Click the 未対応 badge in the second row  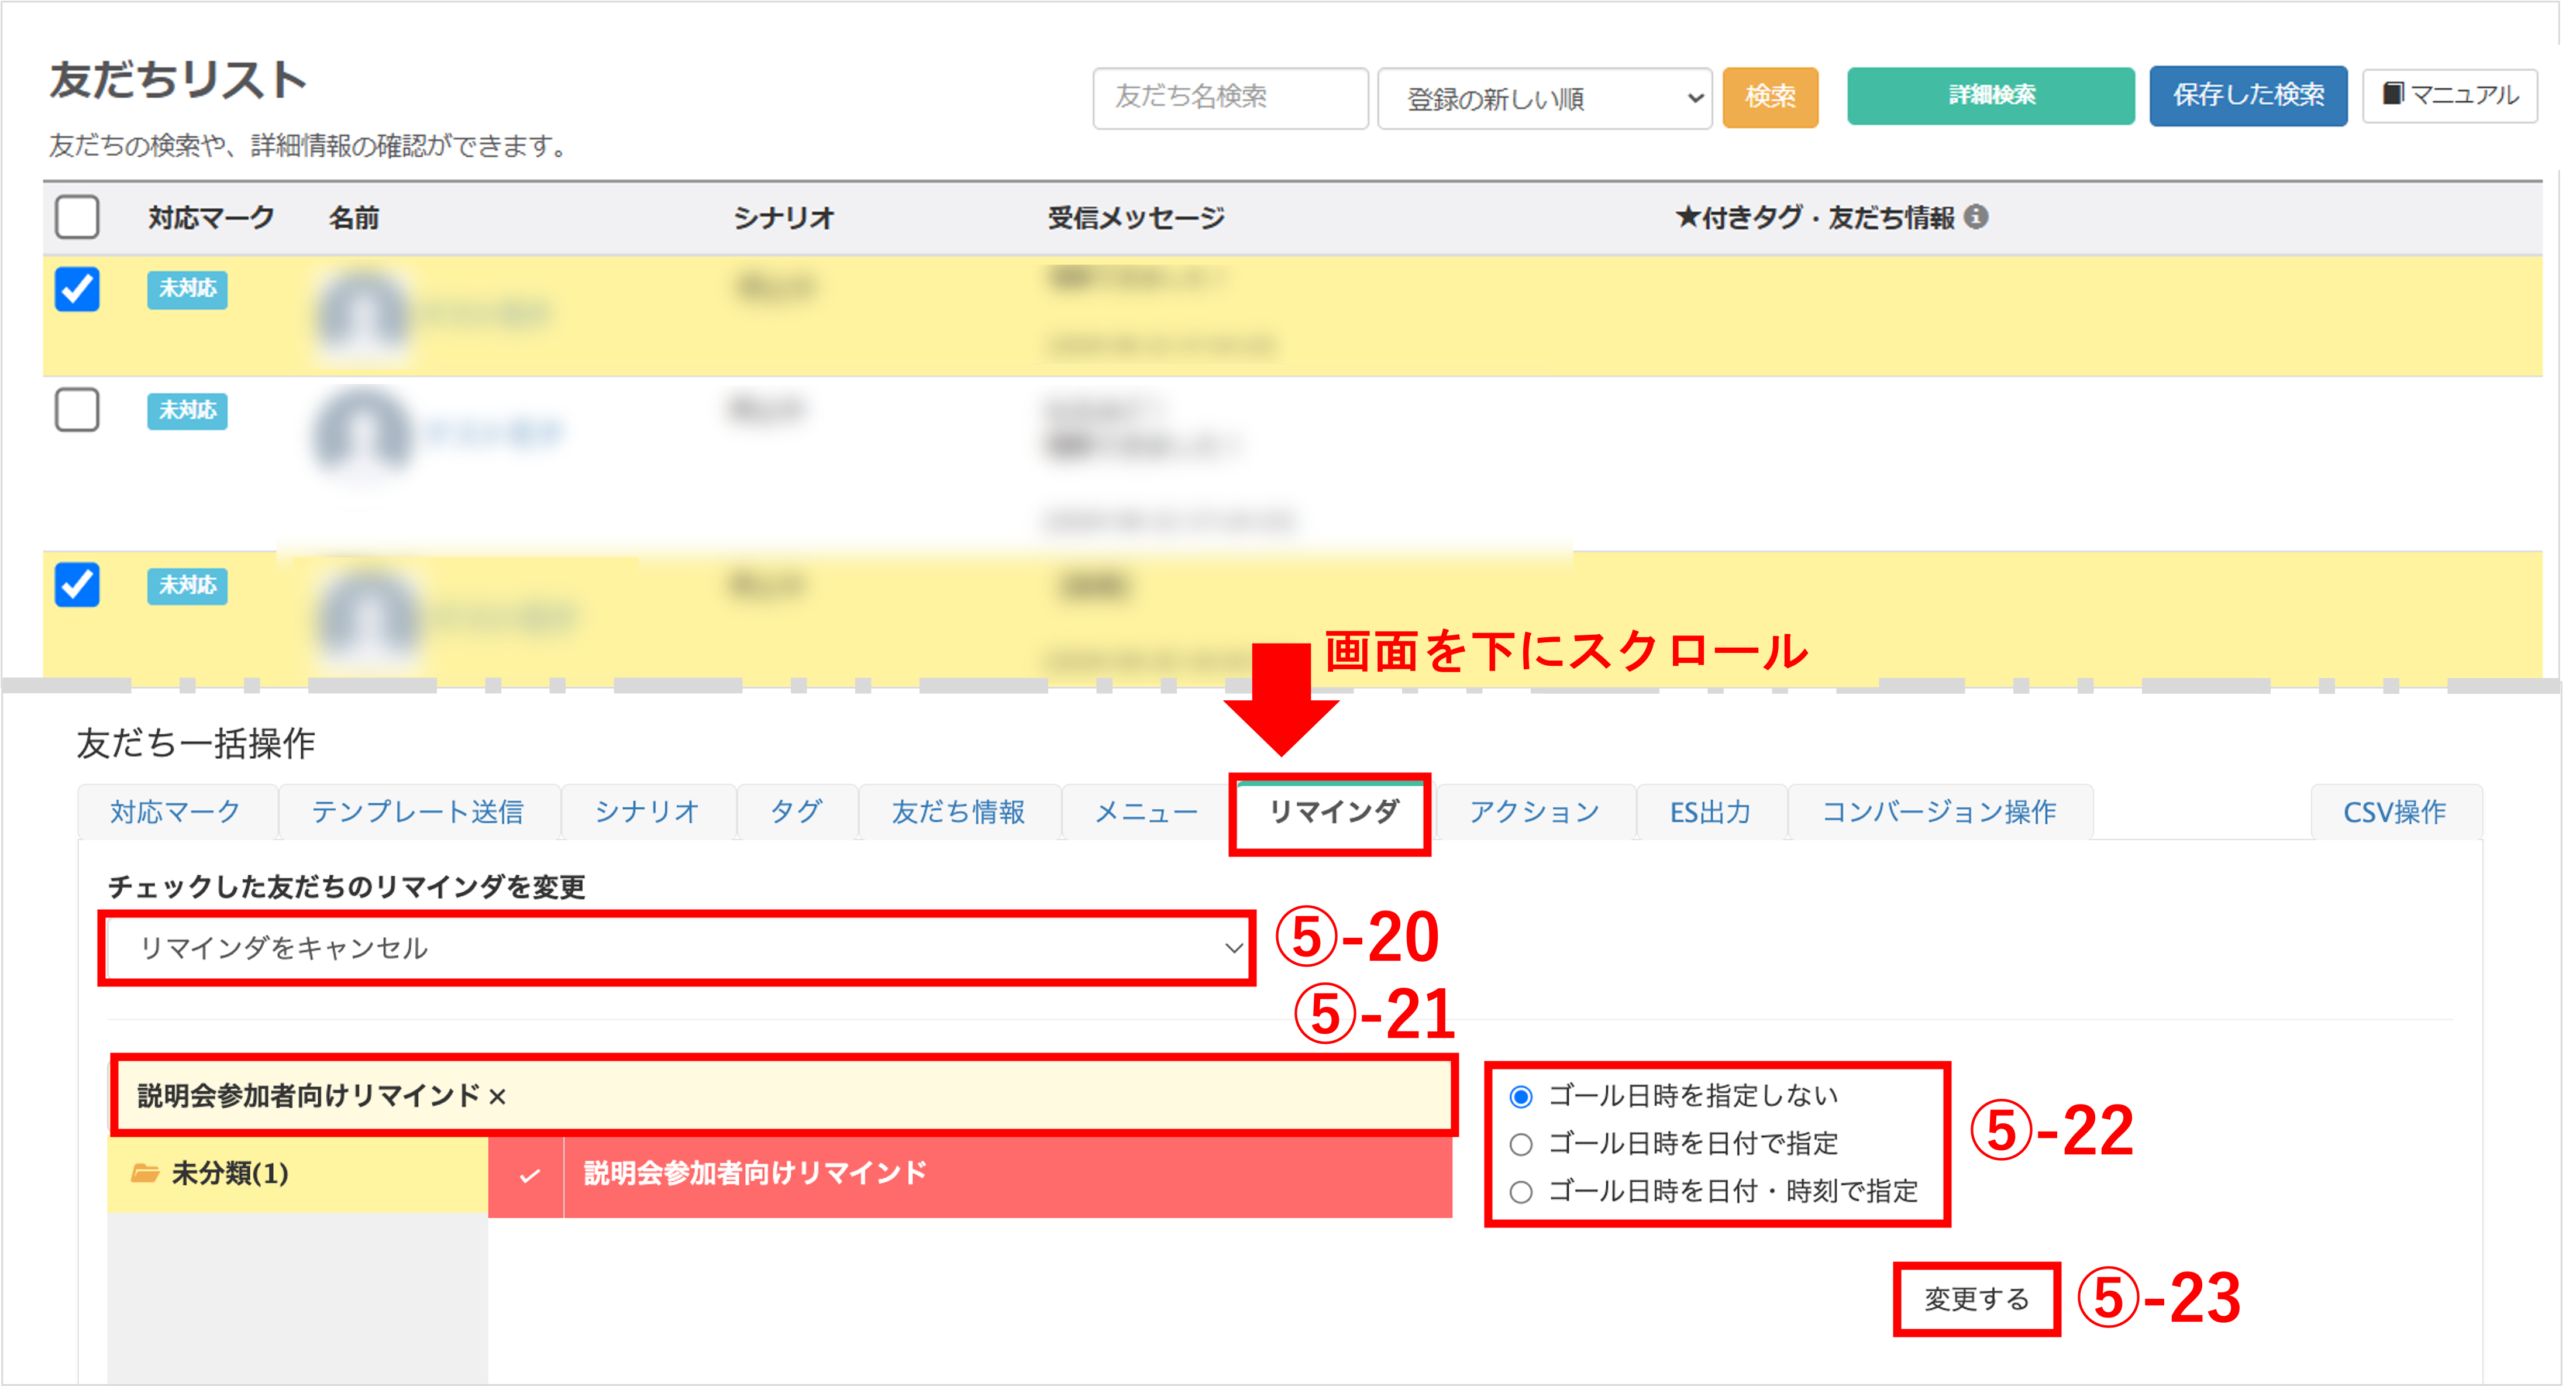point(187,410)
